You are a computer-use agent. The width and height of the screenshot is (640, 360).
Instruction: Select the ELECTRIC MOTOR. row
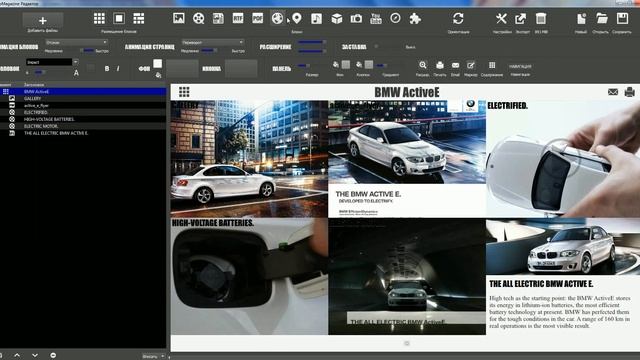click(x=83, y=126)
